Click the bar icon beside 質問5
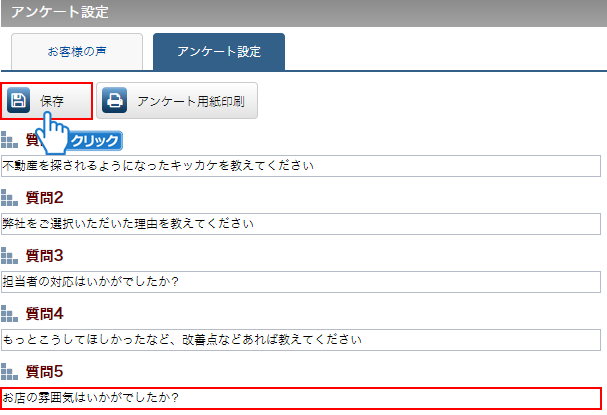This screenshot has width=607, height=415. tap(10, 371)
